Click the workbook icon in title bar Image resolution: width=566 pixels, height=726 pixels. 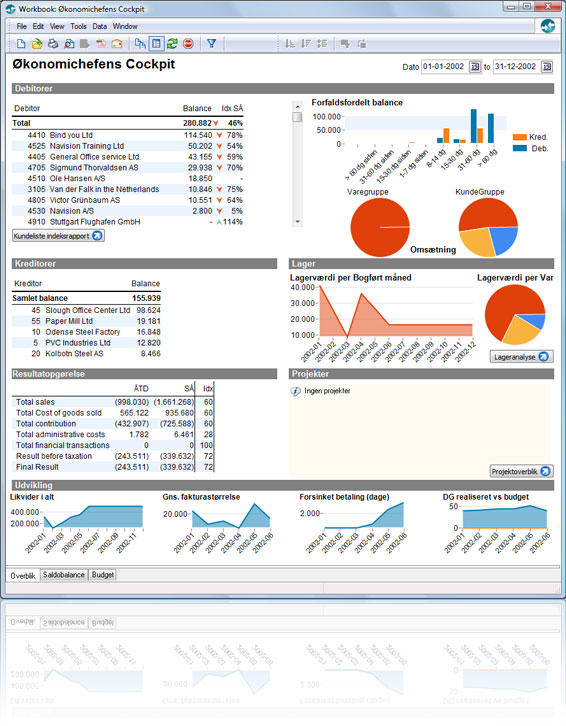coord(10,9)
